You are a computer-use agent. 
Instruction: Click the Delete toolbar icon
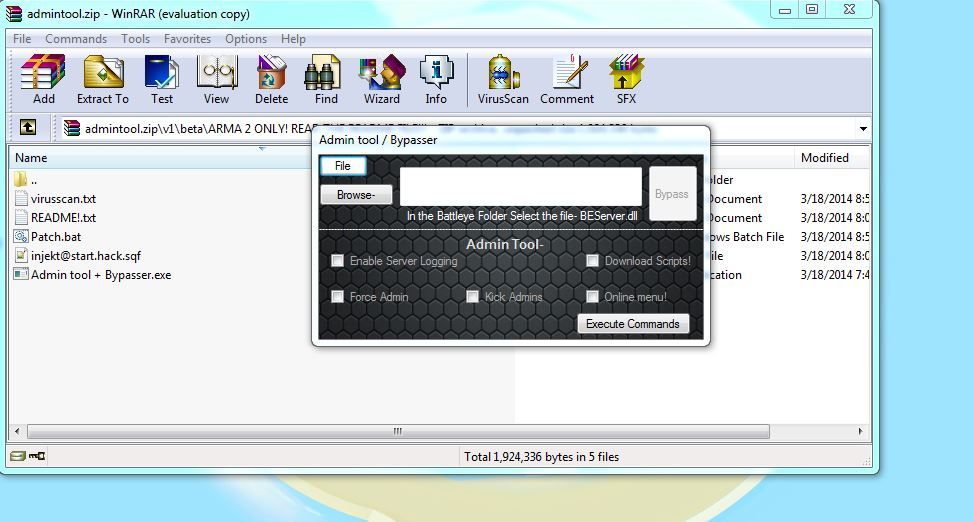[271, 78]
